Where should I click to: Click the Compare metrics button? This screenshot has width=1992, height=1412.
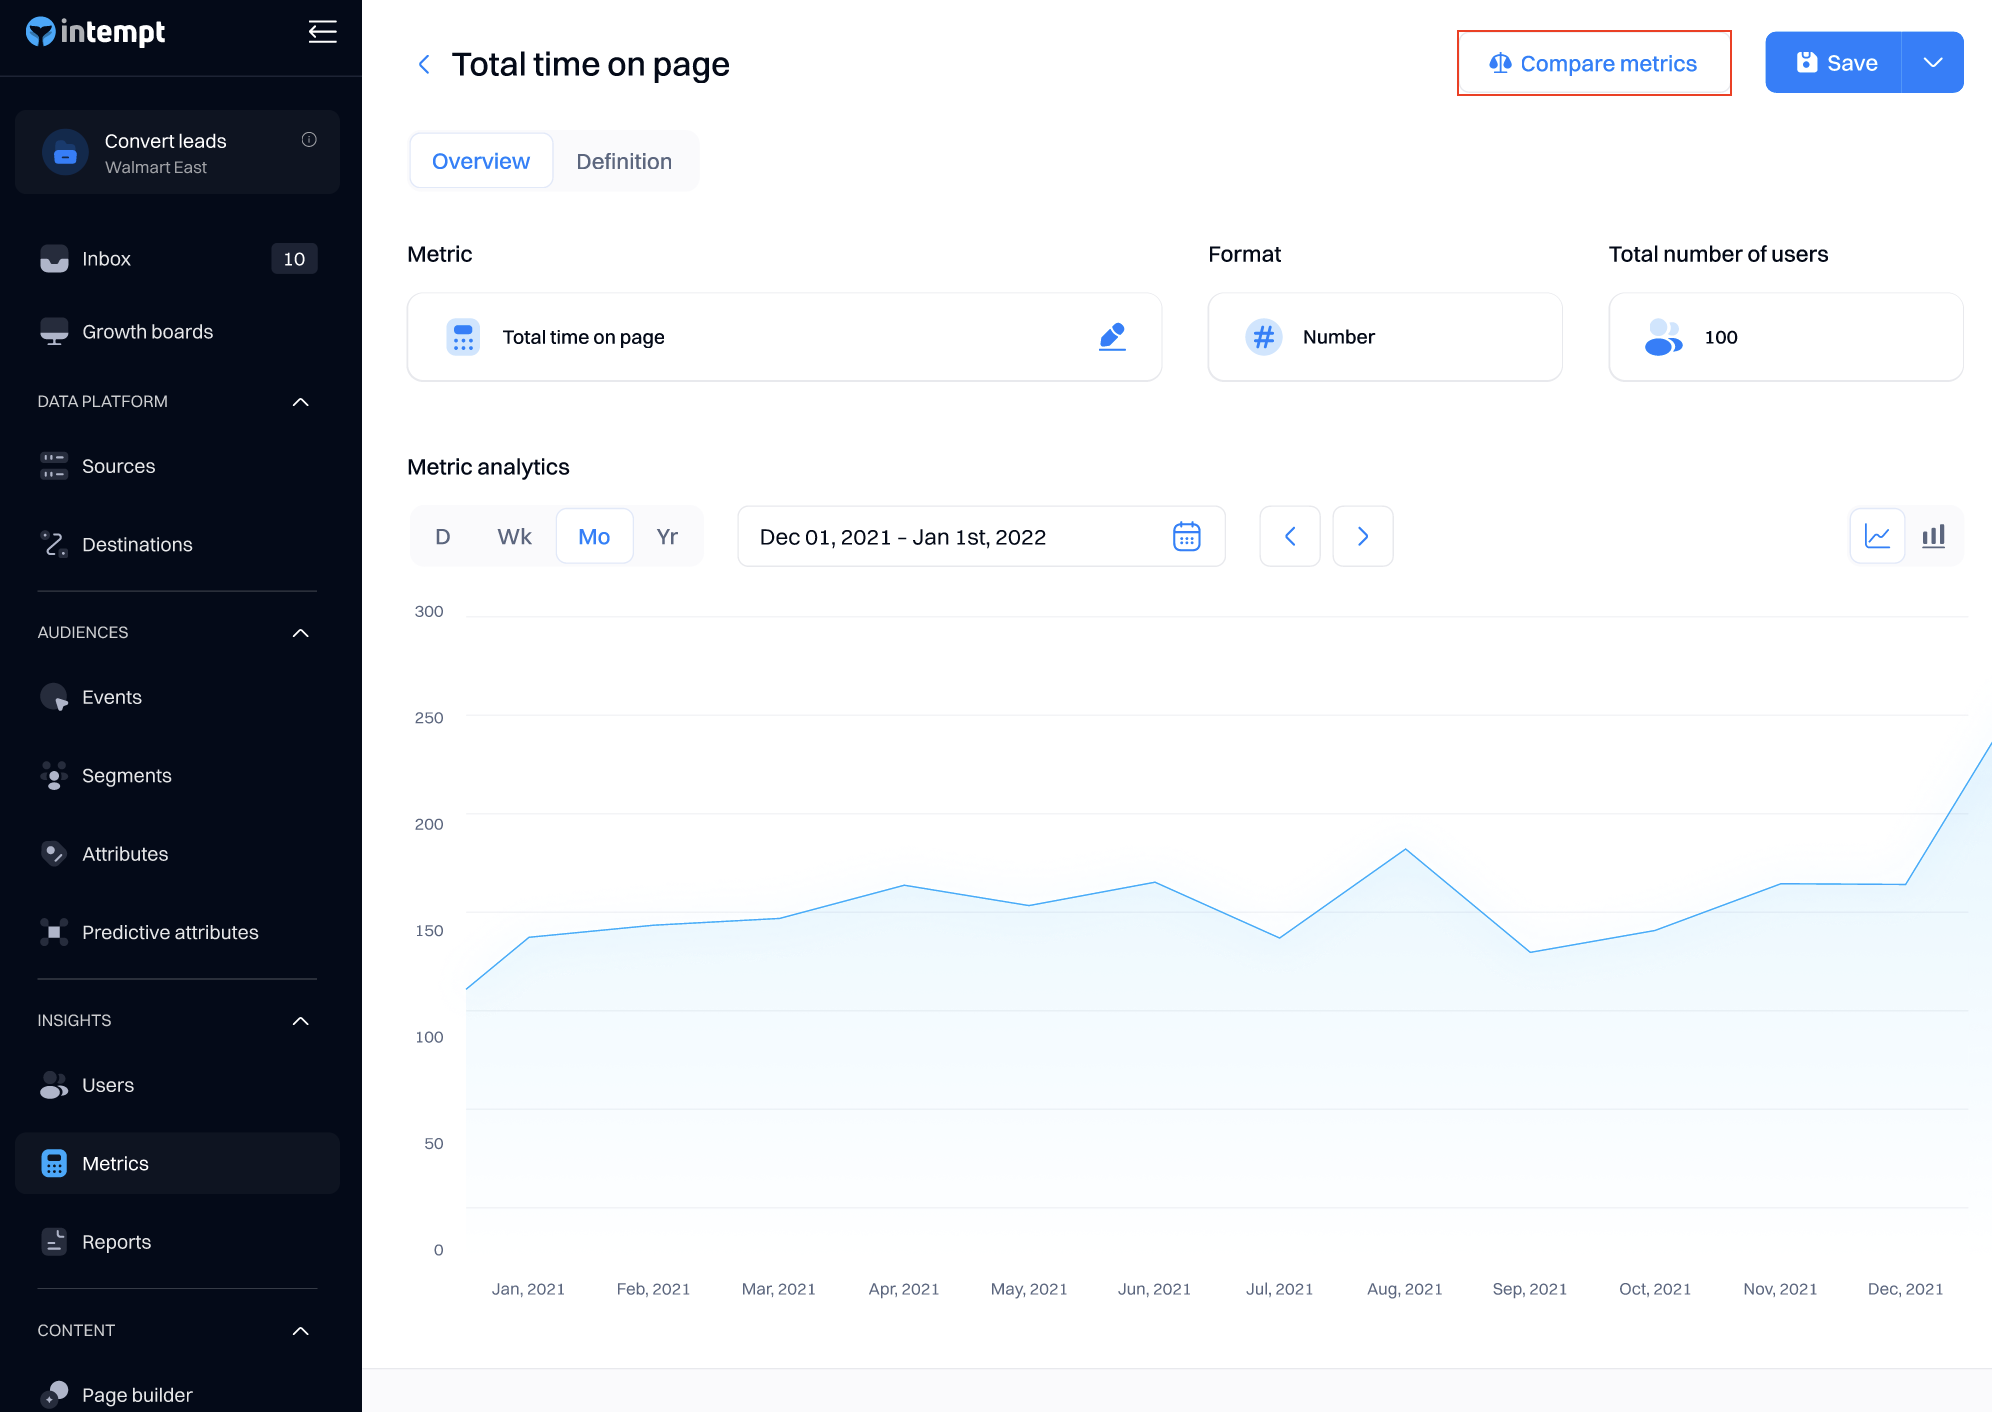point(1594,64)
